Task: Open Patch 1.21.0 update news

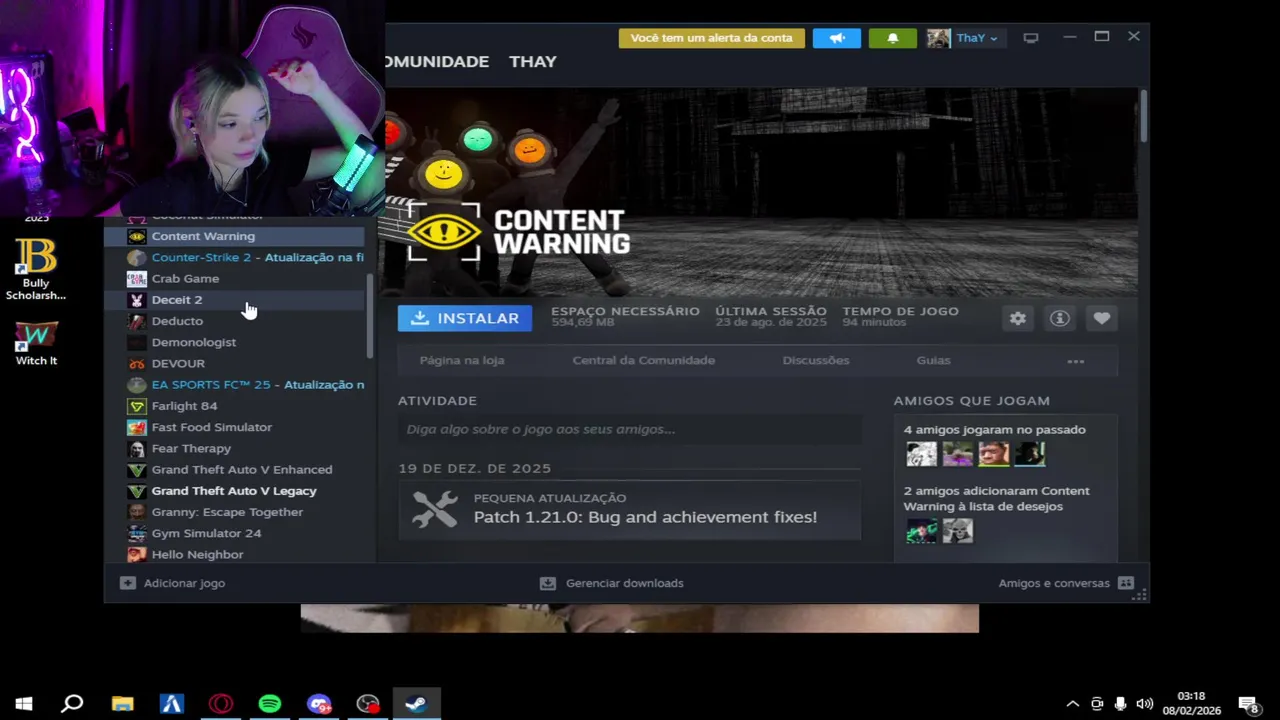Action: point(645,517)
